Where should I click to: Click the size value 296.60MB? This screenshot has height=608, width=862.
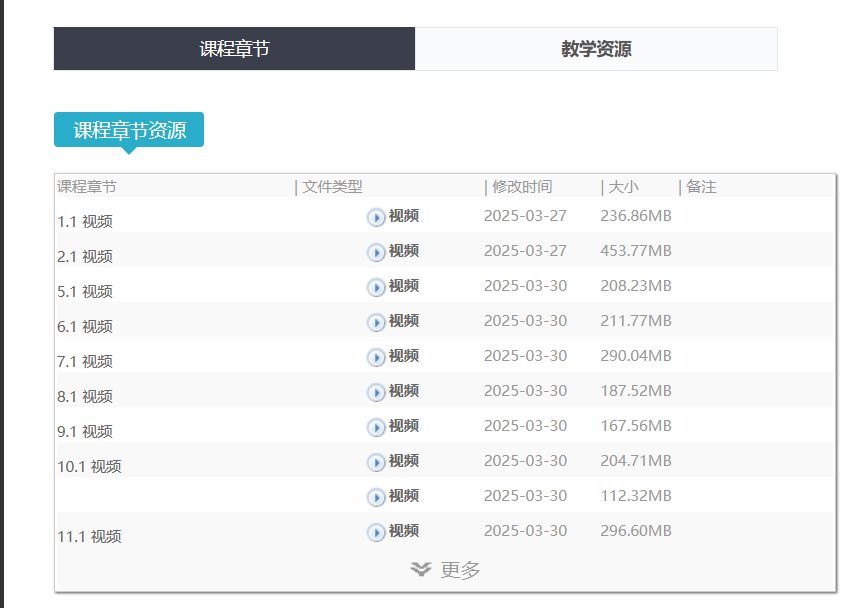click(636, 531)
